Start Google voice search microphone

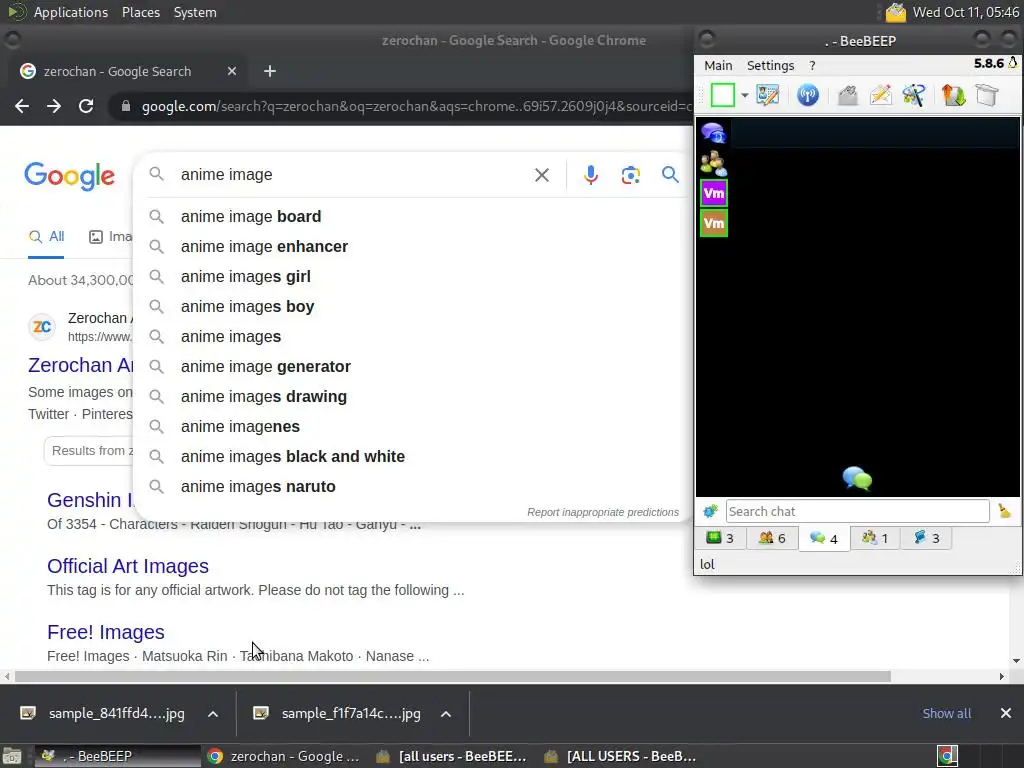[x=591, y=175]
